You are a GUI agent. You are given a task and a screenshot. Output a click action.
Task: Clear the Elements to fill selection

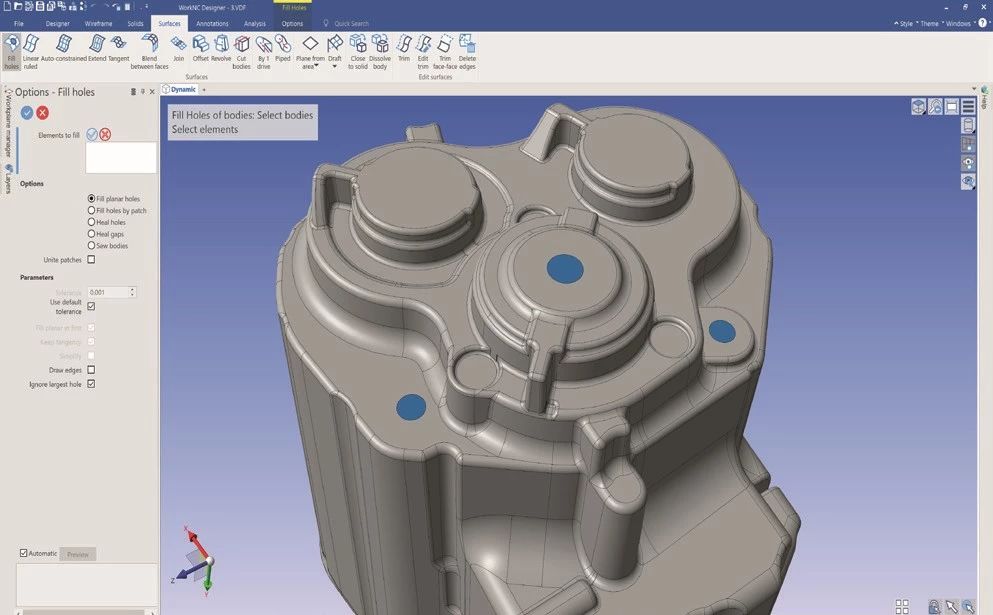105,134
